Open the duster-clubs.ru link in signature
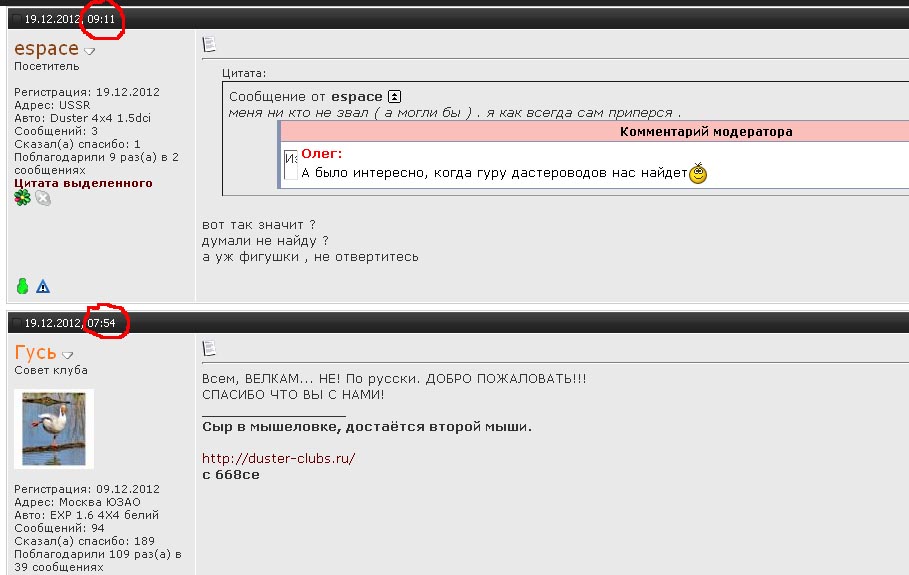 [278, 458]
